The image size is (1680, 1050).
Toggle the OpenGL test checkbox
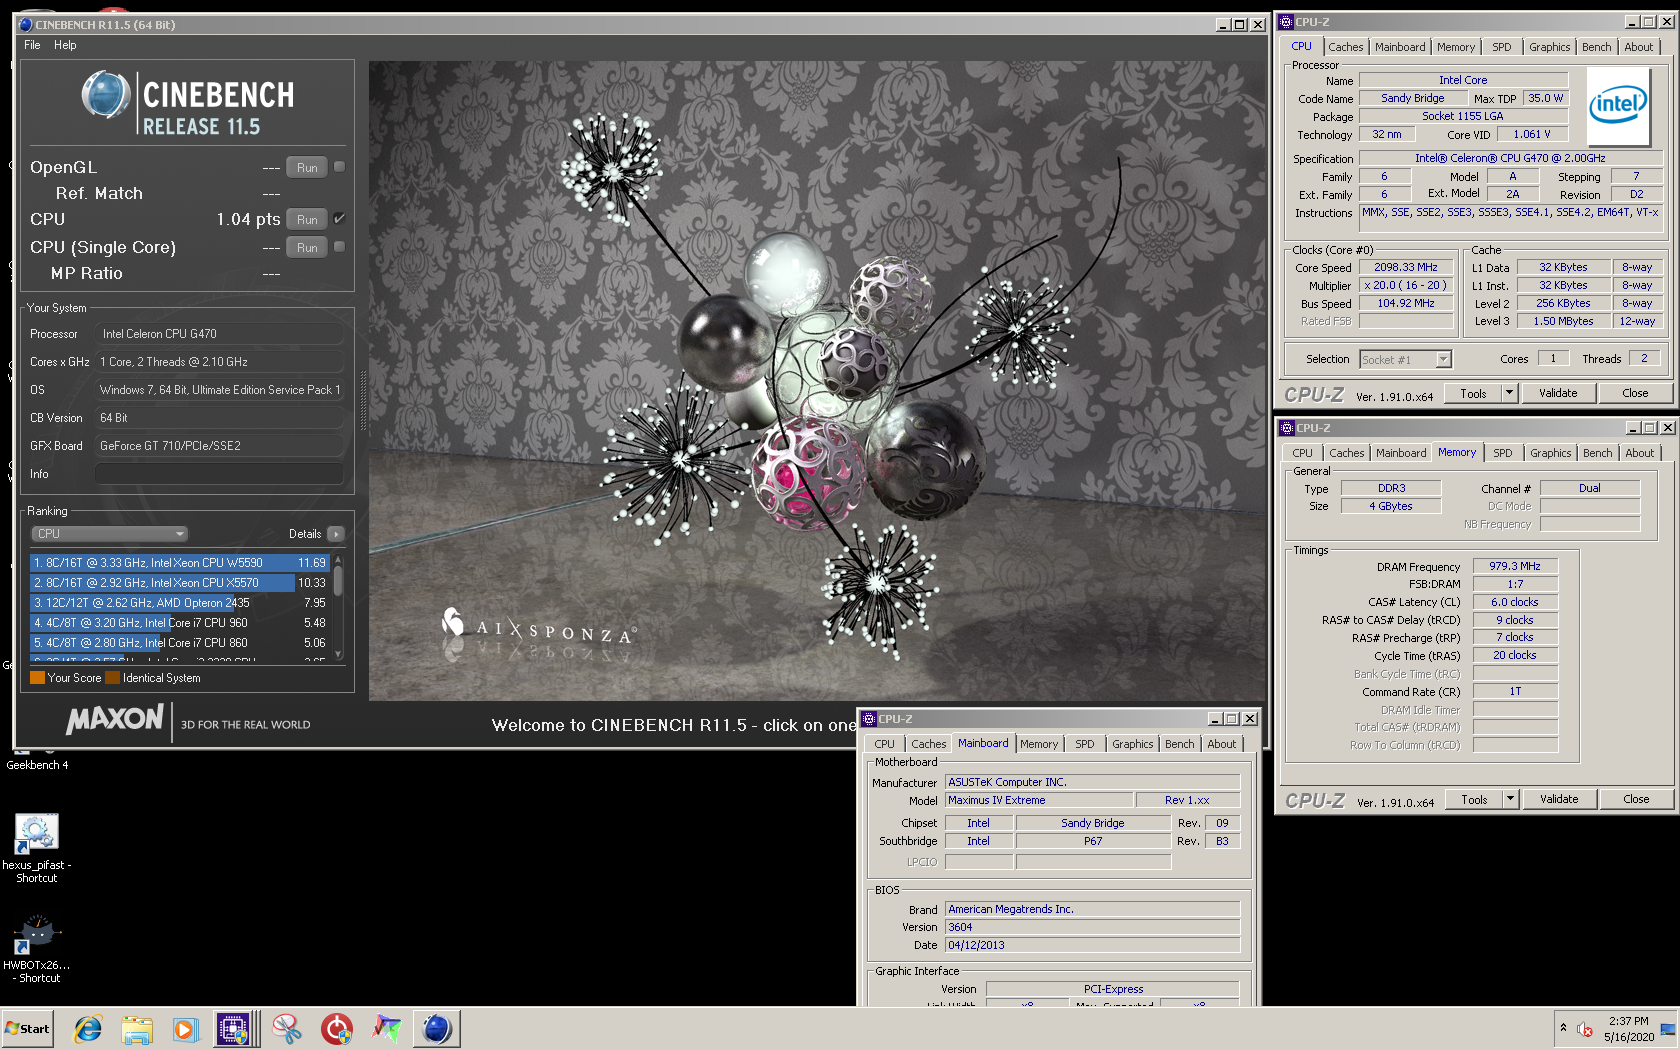click(339, 167)
